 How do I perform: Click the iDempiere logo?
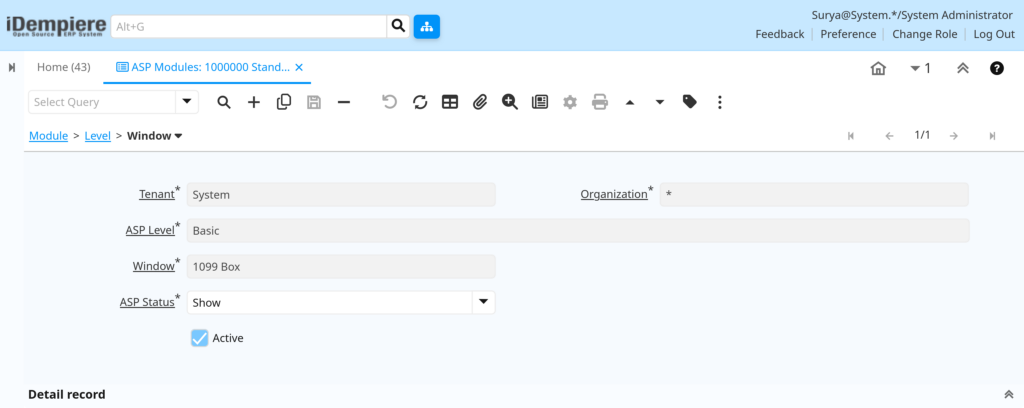(56, 26)
